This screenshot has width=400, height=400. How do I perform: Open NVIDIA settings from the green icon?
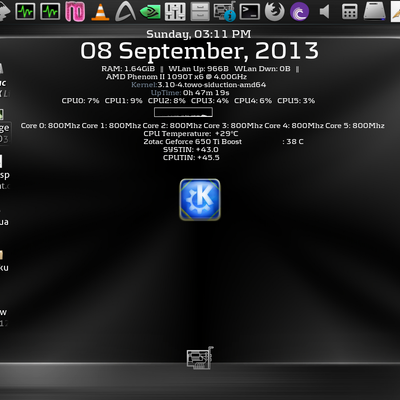click(x=150, y=12)
